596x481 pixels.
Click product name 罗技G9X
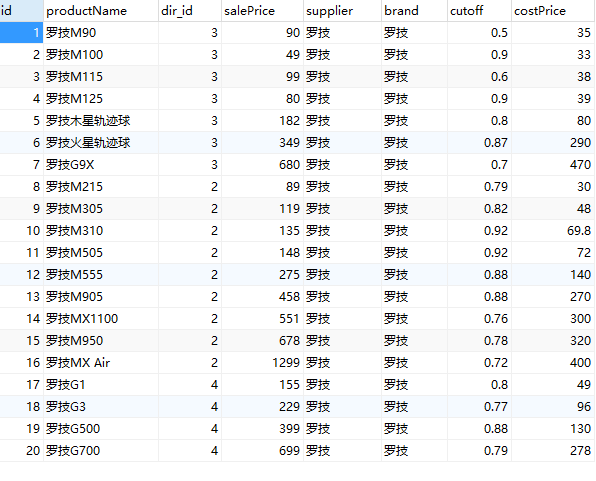click(70, 165)
